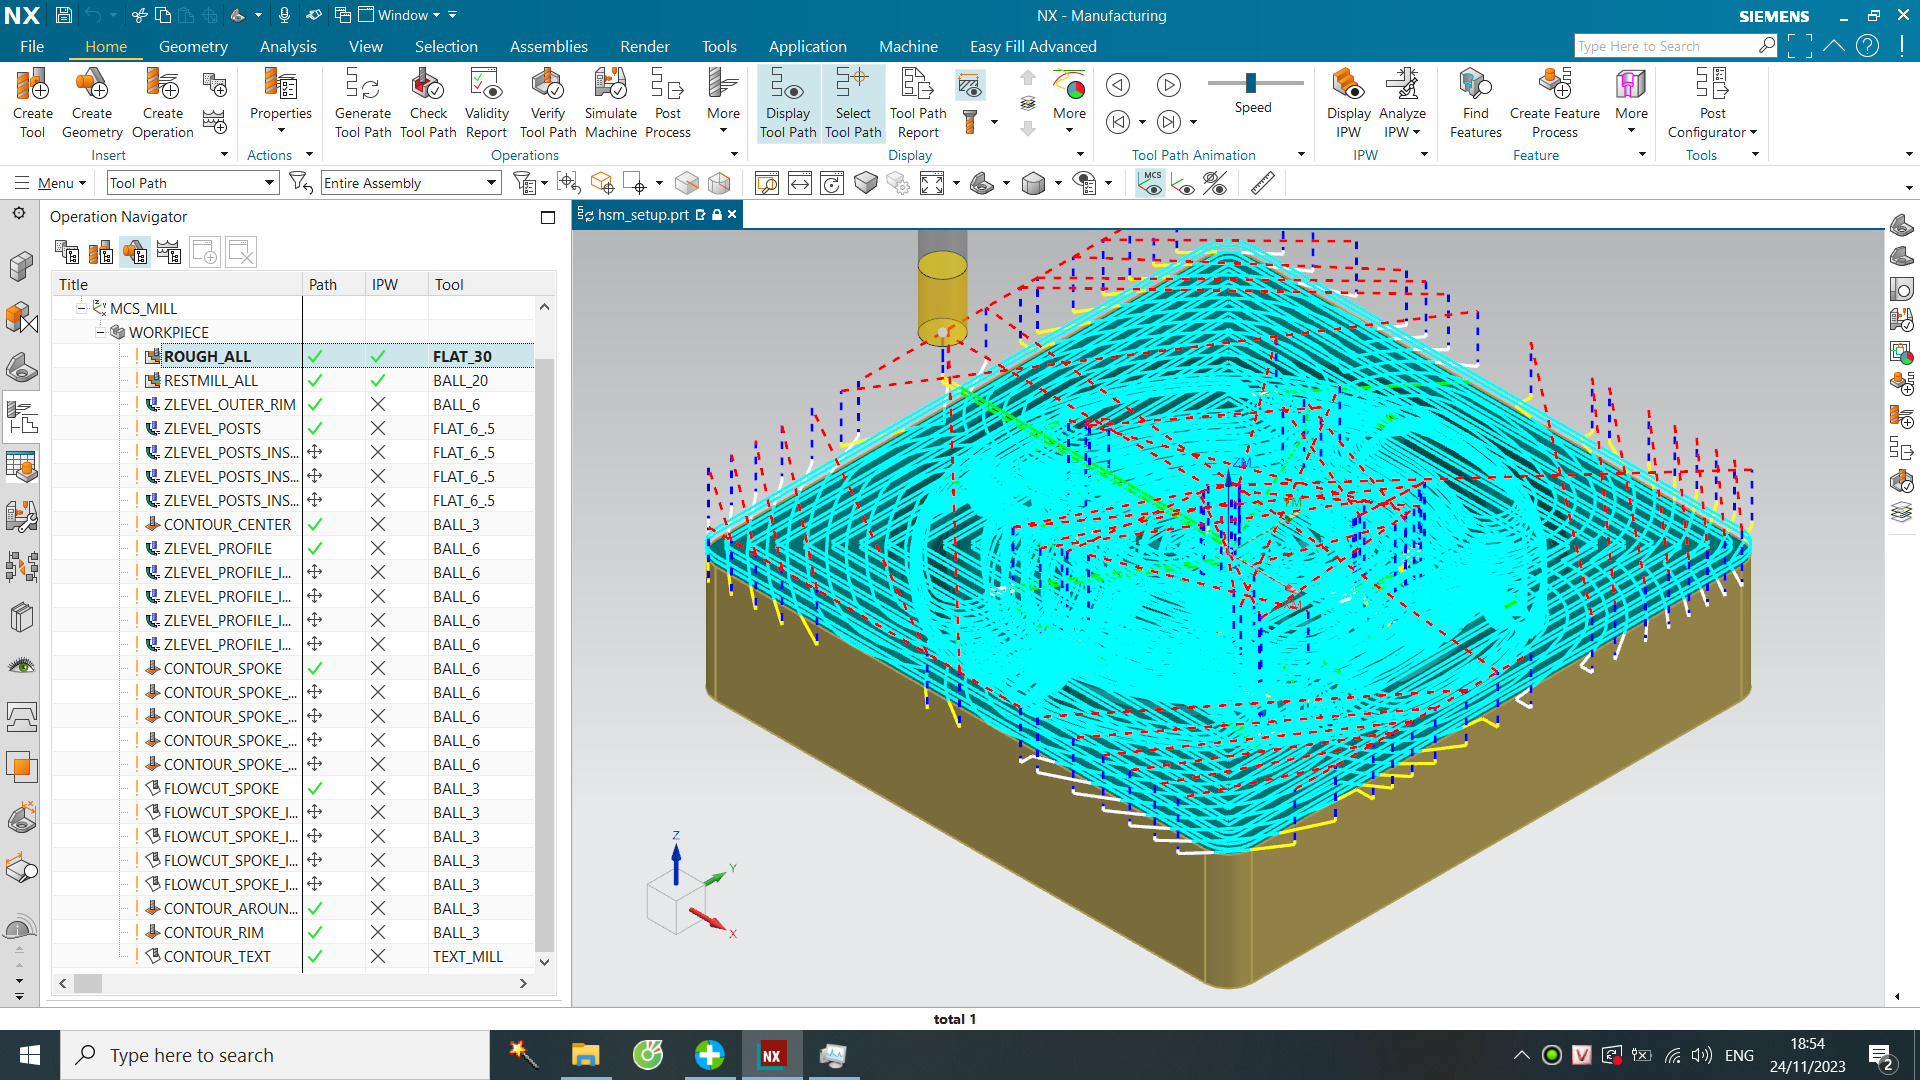This screenshot has width=1920, height=1080.
Task: Switch to the Analysis ribbon tab
Action: coord(288,46)
